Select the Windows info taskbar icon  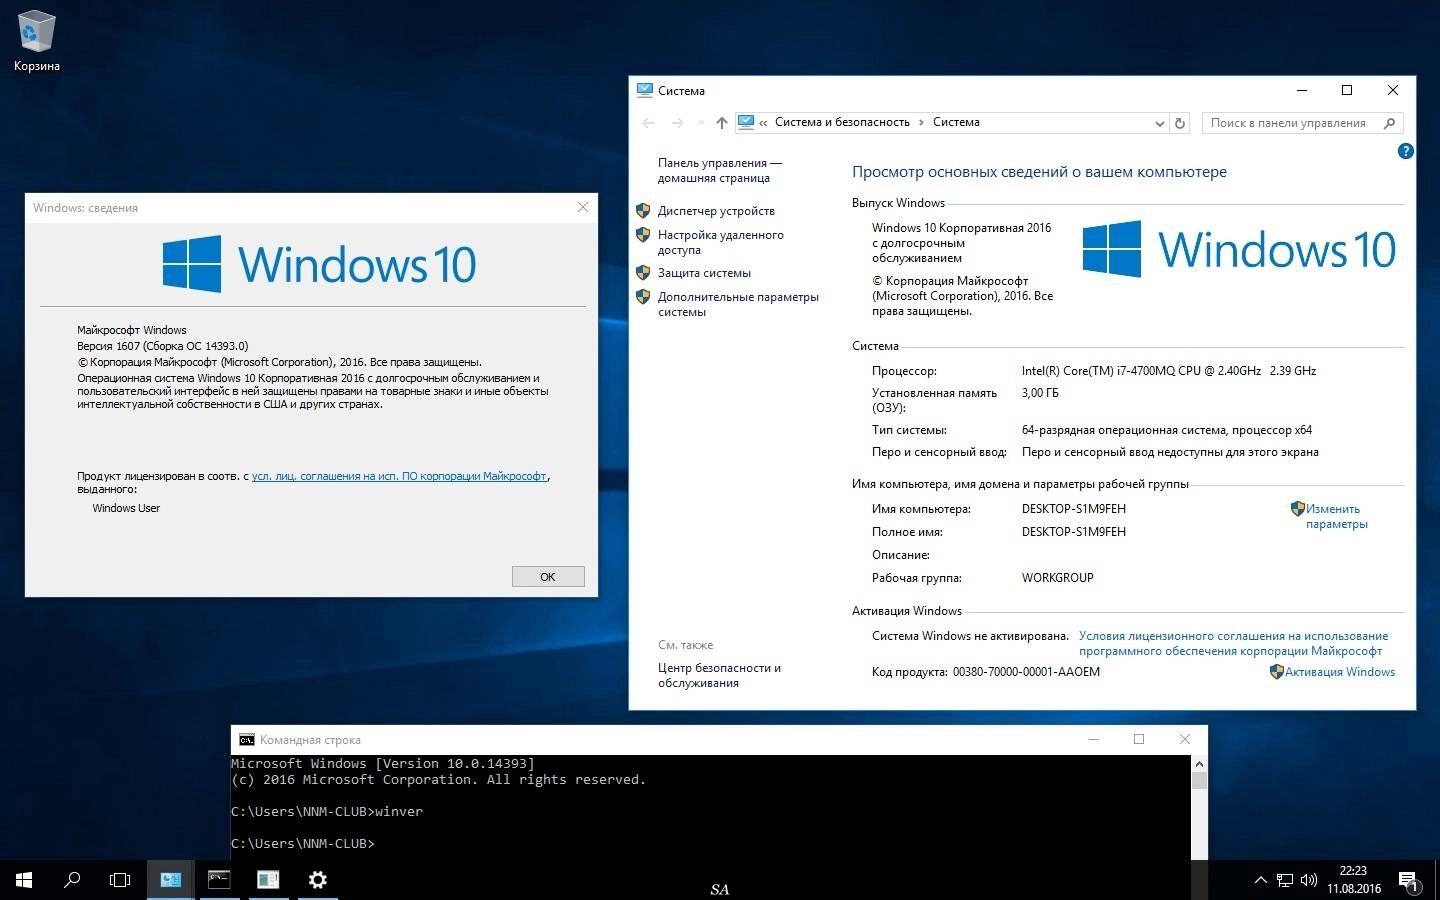coord(268,880)
